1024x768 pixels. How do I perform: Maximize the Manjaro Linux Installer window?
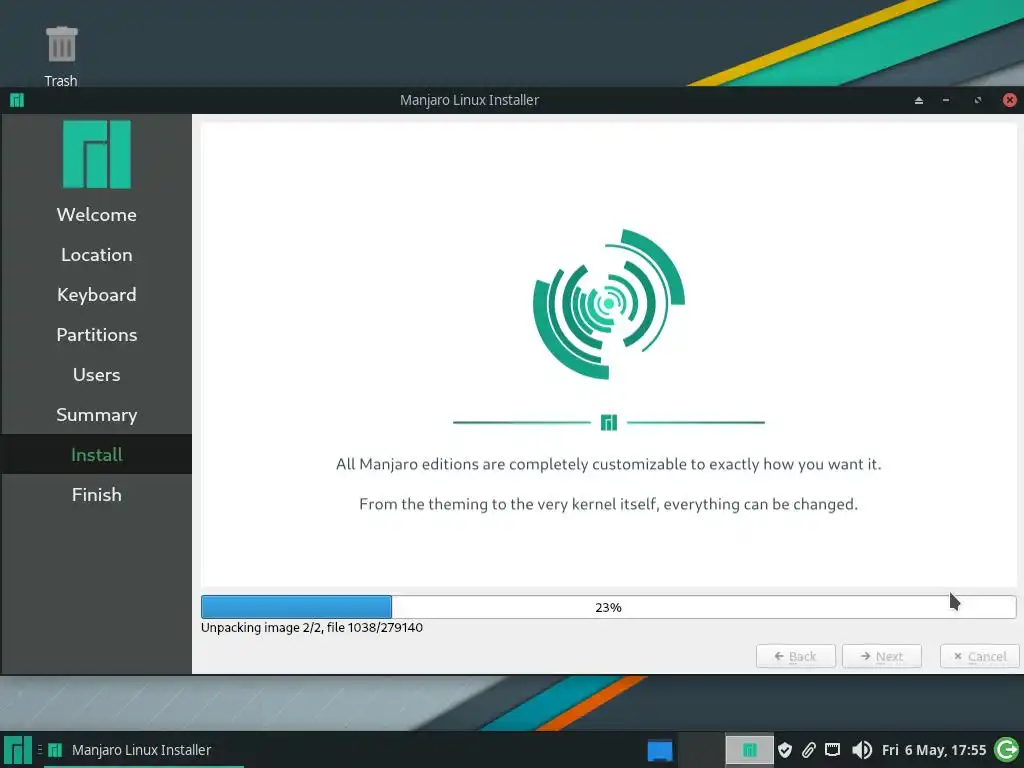pos(978,100)
